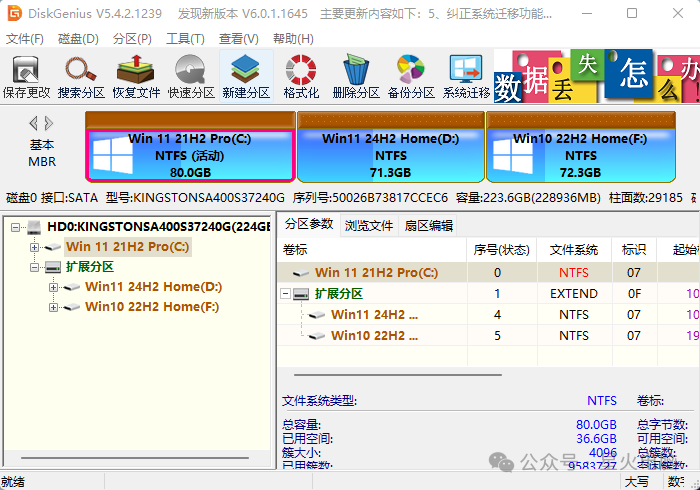700x490 pixels.
Task: Switch to the 浏览文件 tab
Action: [x=369, y=225]
